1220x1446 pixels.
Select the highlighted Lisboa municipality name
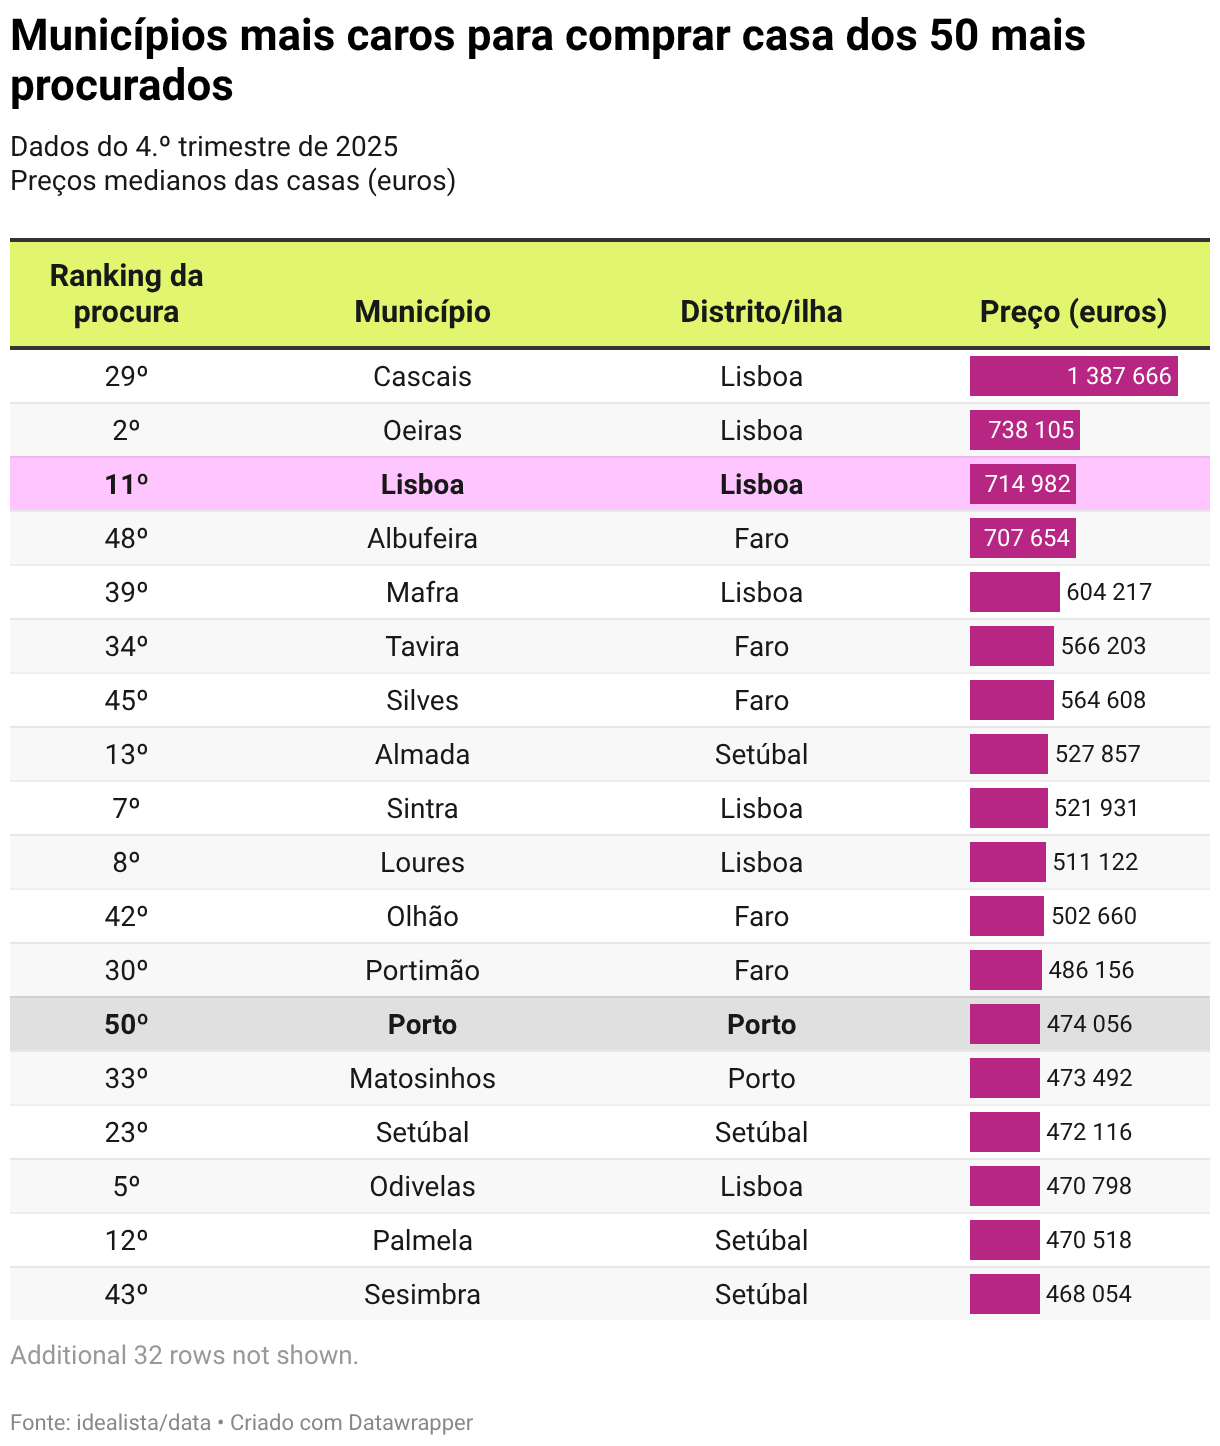coord(422,484)
